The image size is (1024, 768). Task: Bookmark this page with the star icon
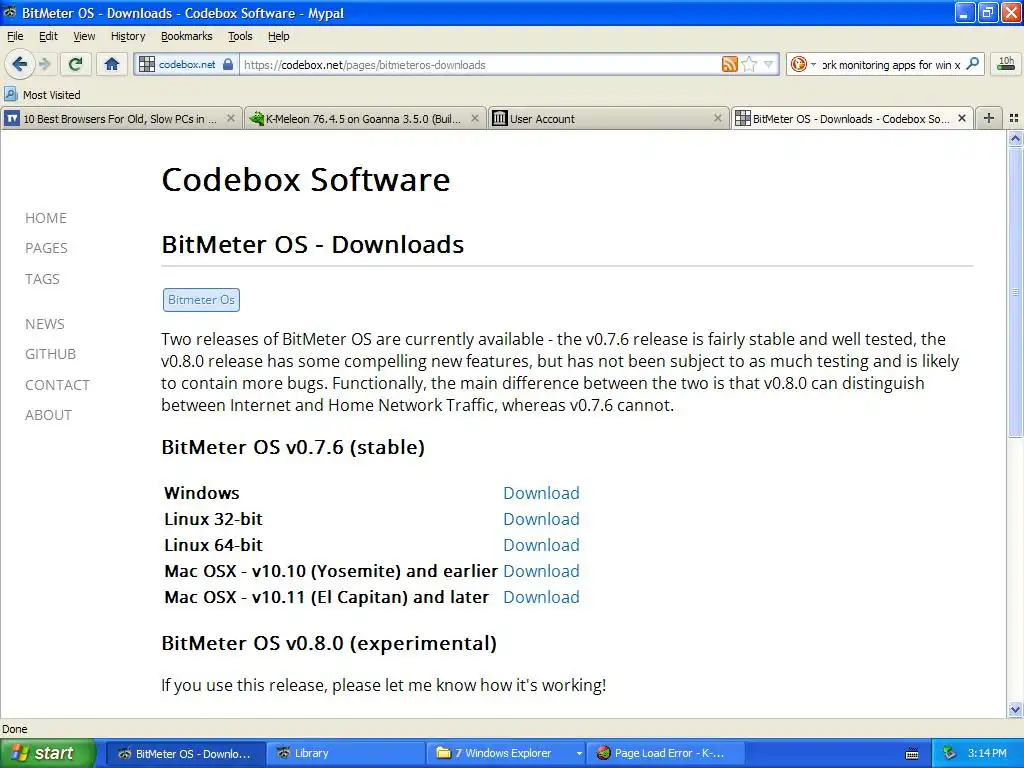750,64
